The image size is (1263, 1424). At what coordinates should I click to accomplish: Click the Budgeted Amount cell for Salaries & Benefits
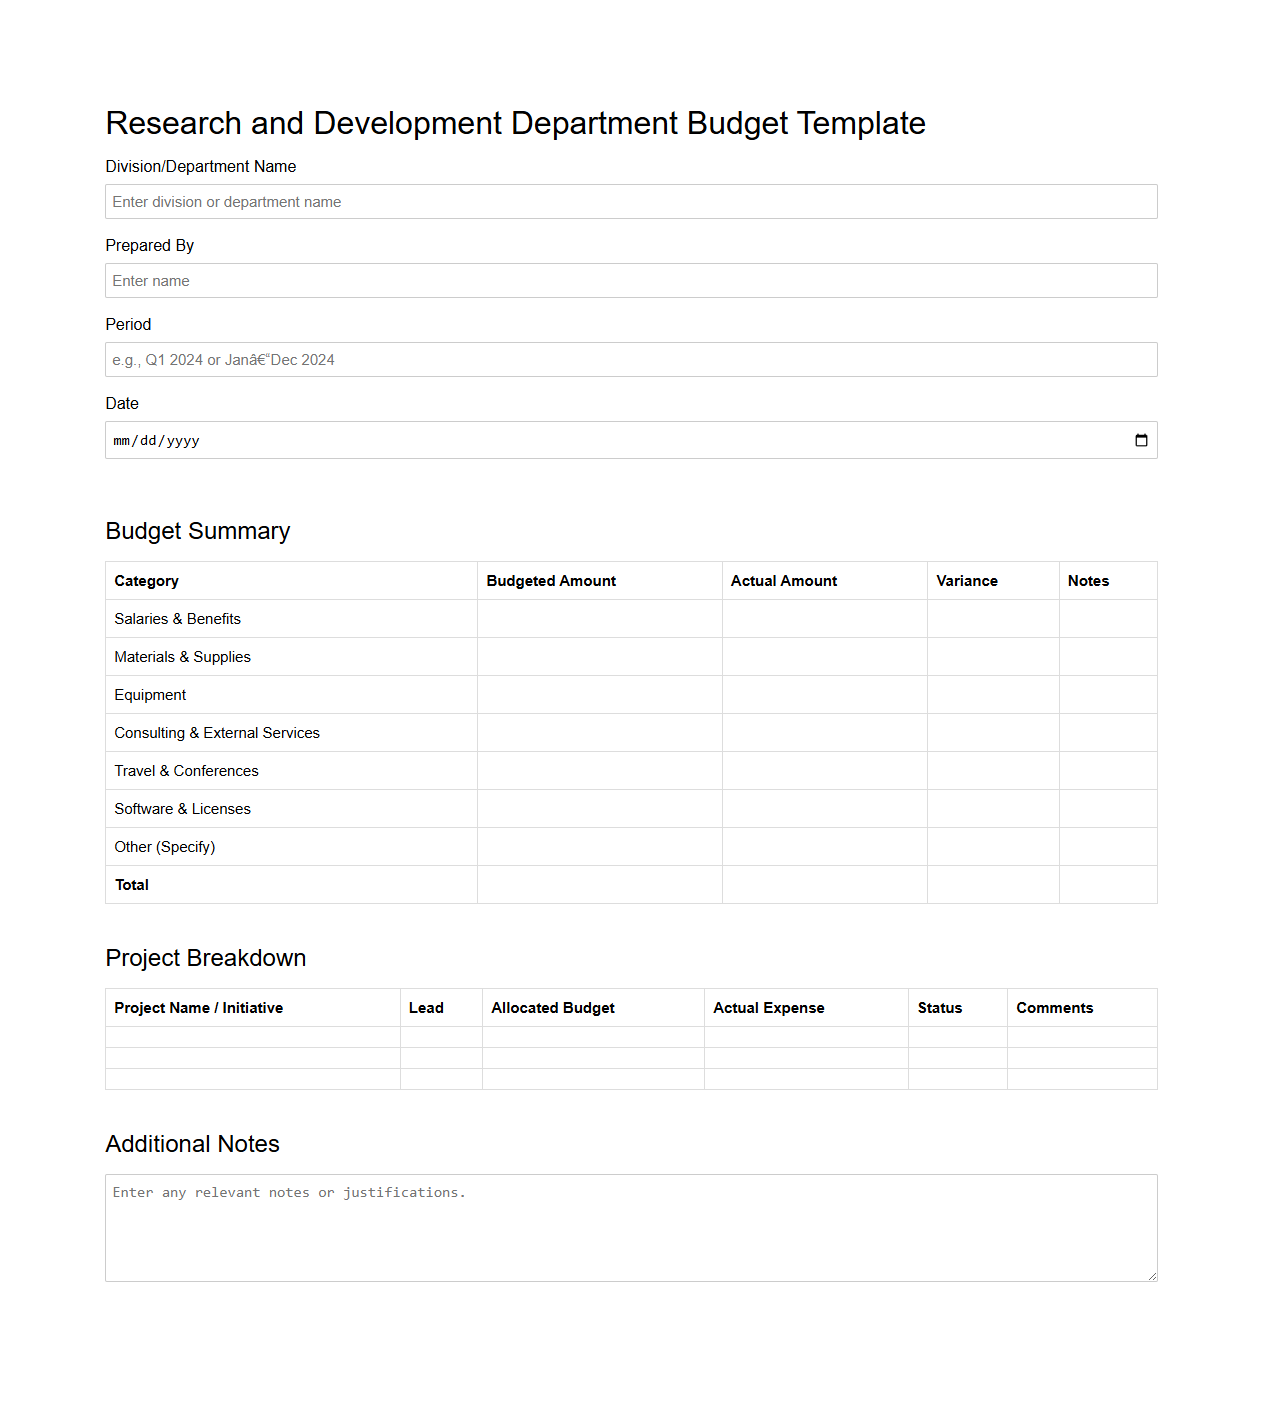[598, 618]
